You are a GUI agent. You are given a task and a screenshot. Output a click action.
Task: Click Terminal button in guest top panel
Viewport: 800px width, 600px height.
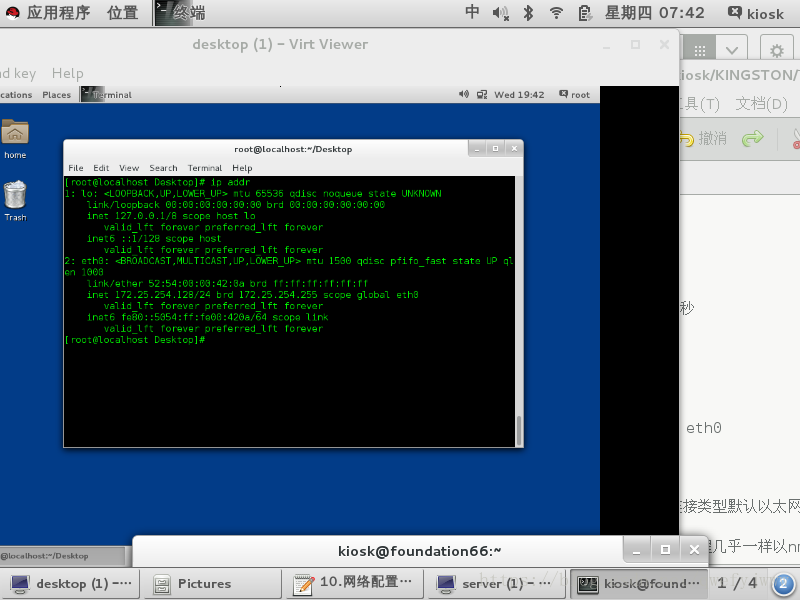click(x=107, y=95)
